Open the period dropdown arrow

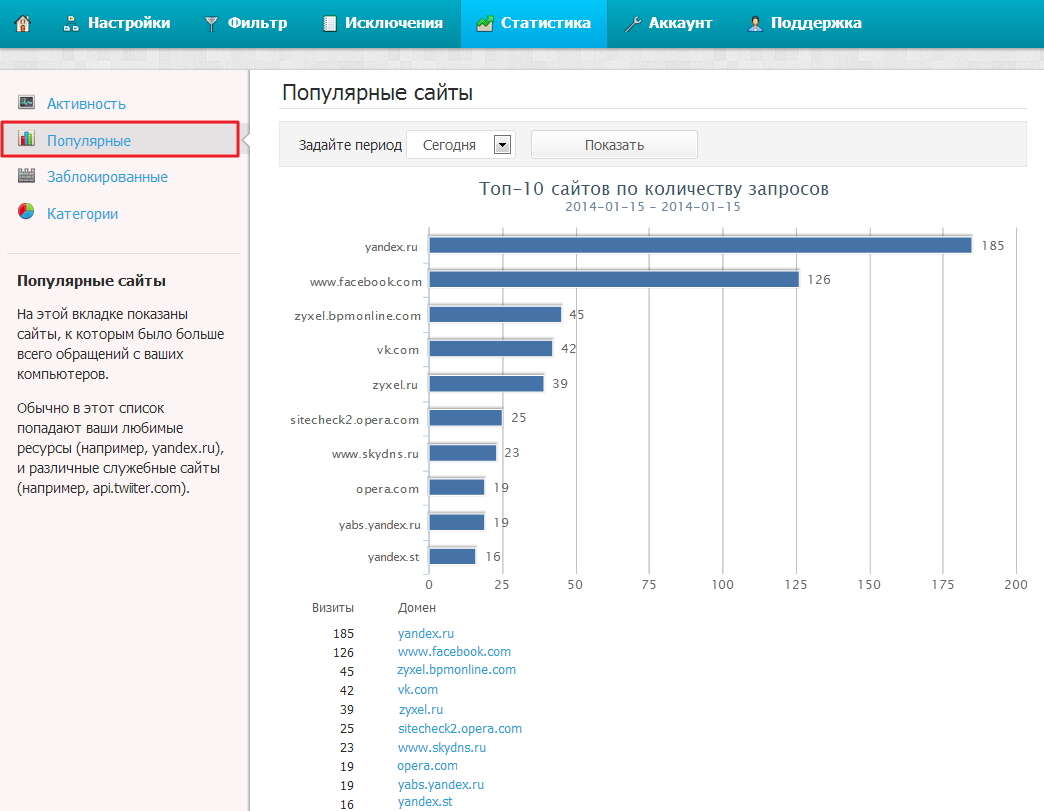[502, 145]
